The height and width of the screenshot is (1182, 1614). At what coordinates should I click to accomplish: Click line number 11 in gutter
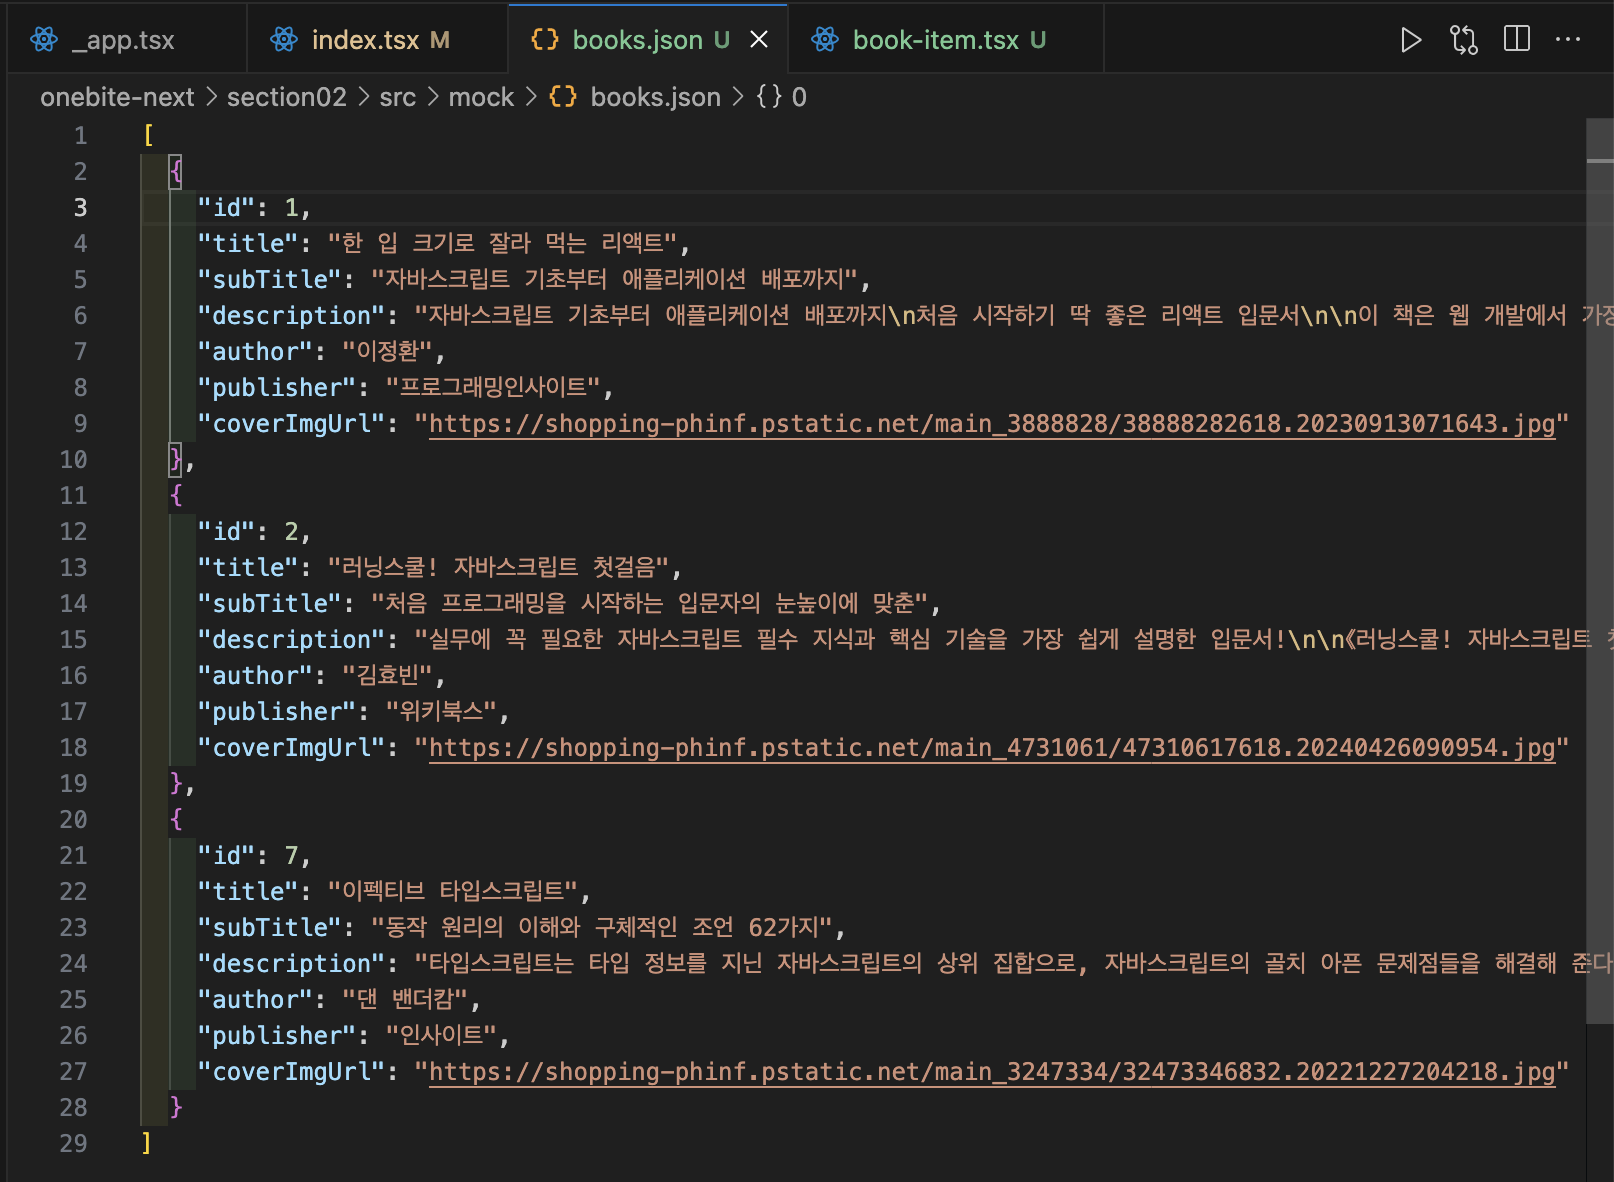point(73,496)
